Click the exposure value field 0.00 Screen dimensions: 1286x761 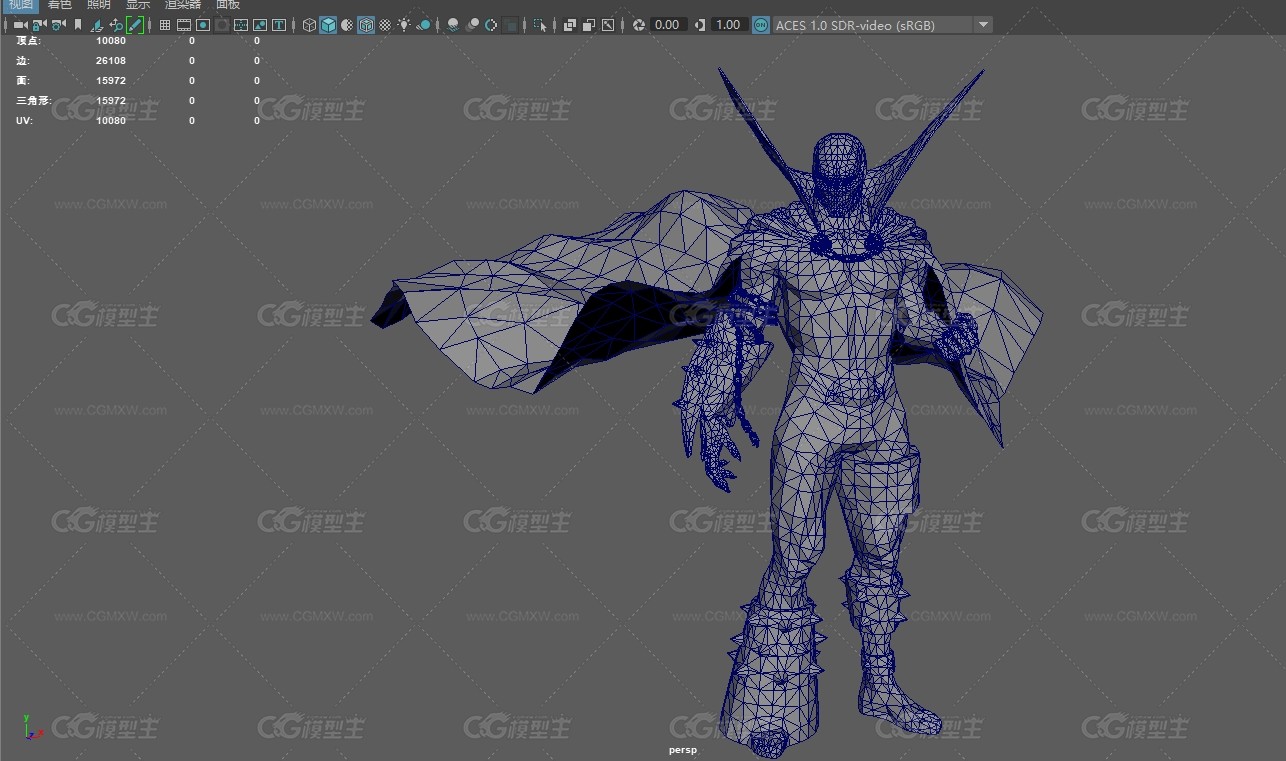(x=668, y=25)
